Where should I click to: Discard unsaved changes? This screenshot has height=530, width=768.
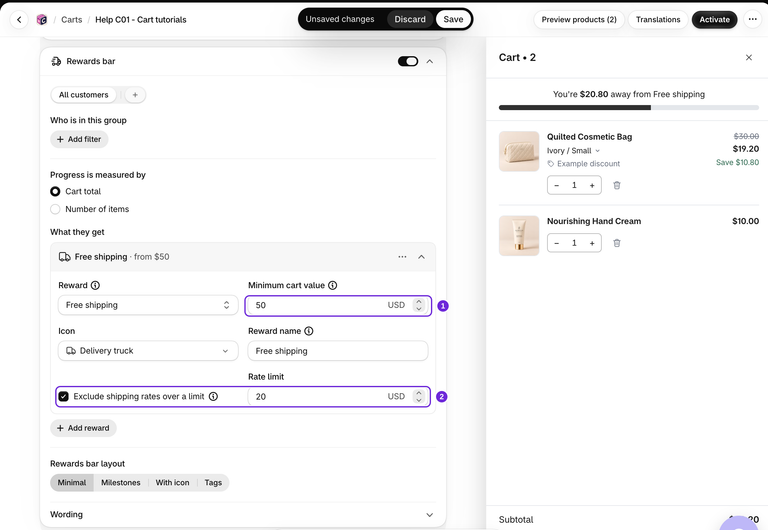click(410, 19)
